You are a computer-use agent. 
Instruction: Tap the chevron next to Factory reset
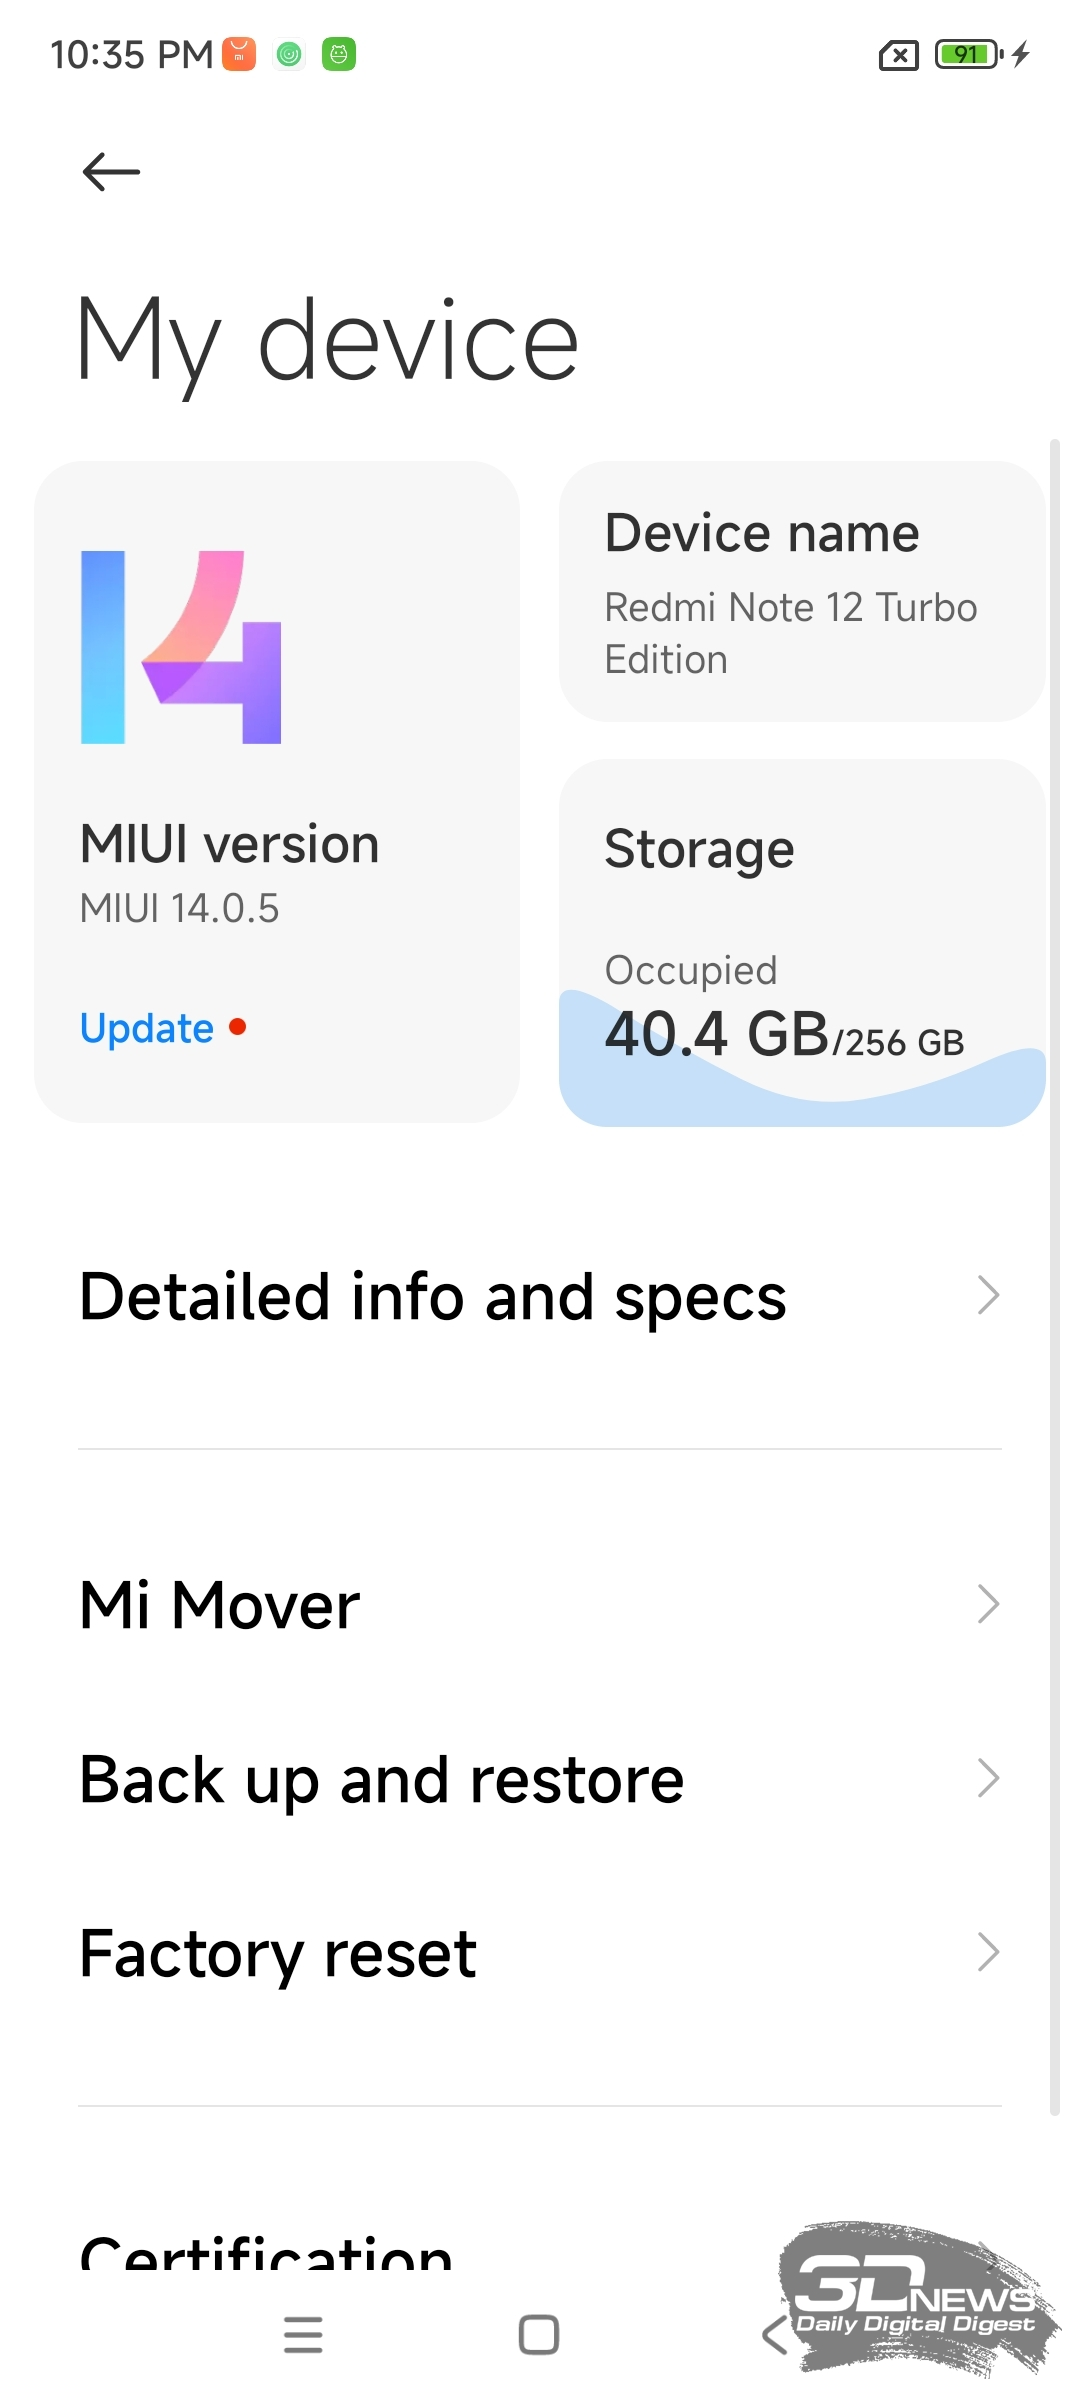pos(988,1952)
